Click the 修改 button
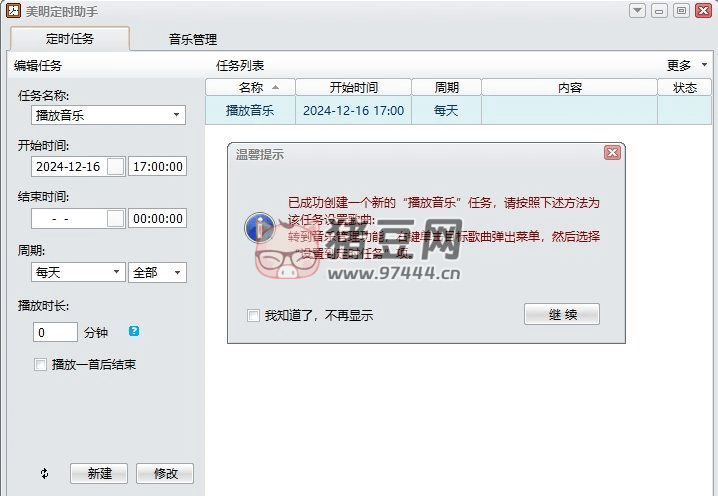This screenshot has width=718, height=496. click(x=165, y=473)
